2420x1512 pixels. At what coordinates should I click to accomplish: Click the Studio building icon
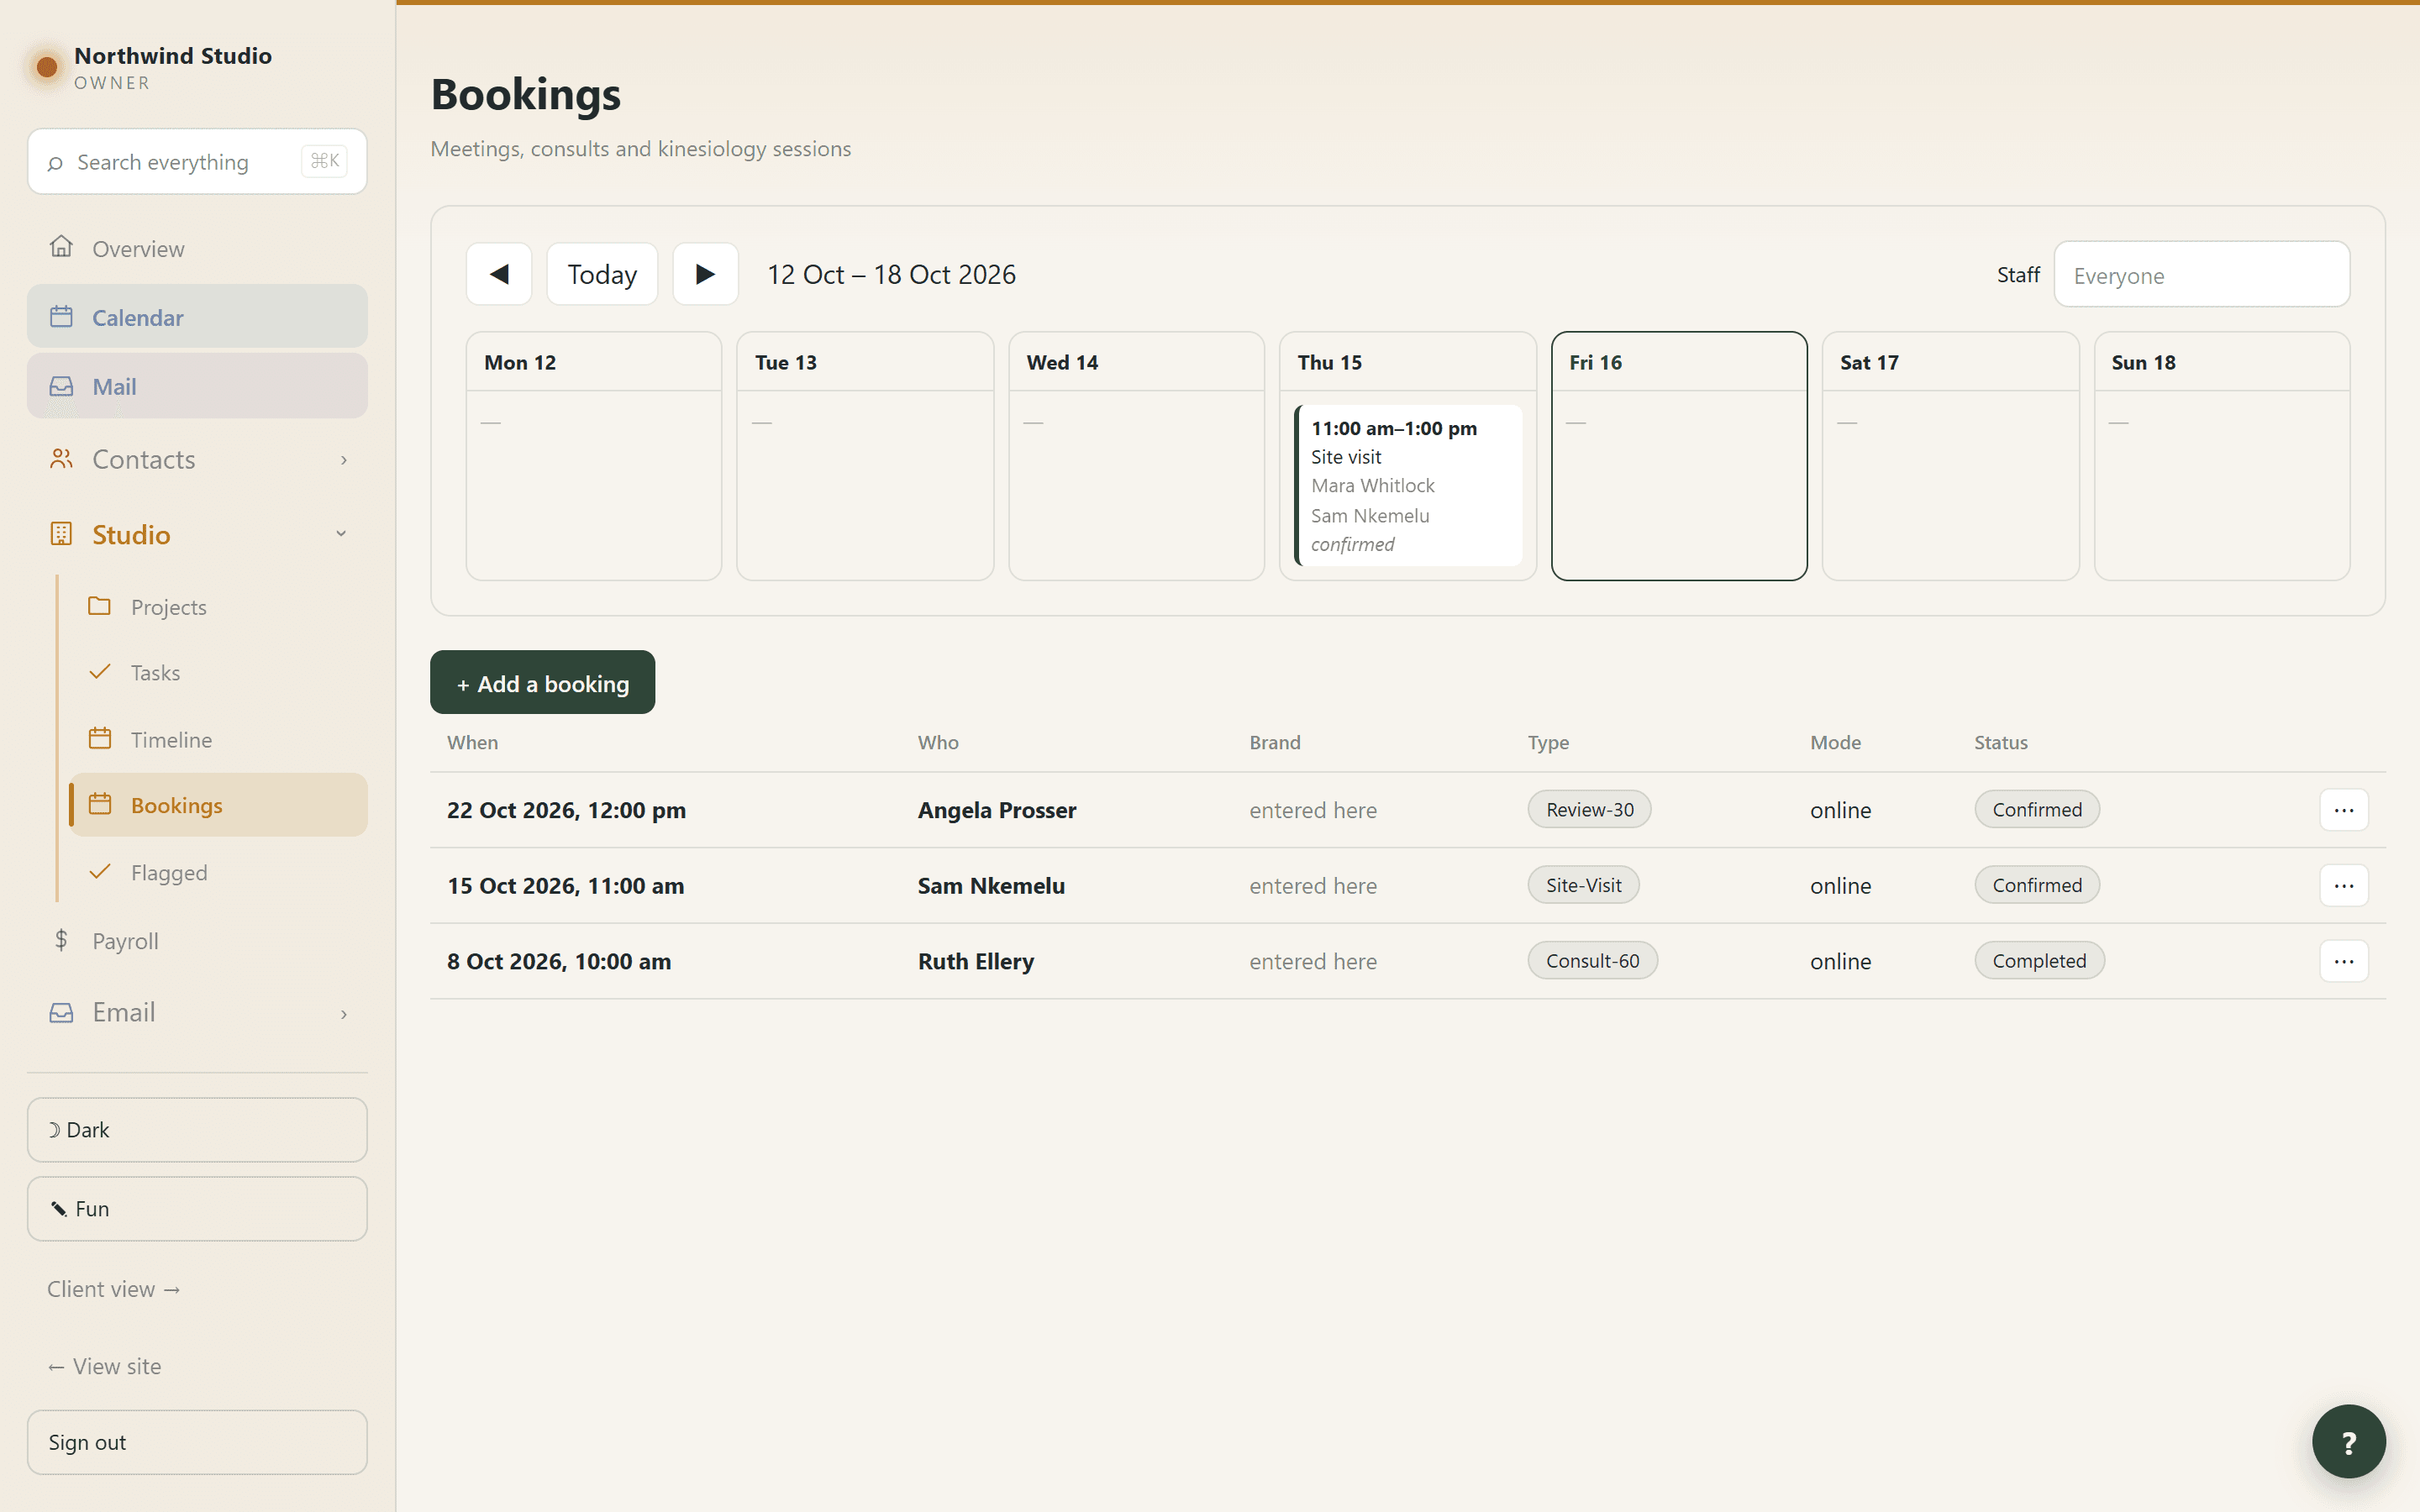61,534
